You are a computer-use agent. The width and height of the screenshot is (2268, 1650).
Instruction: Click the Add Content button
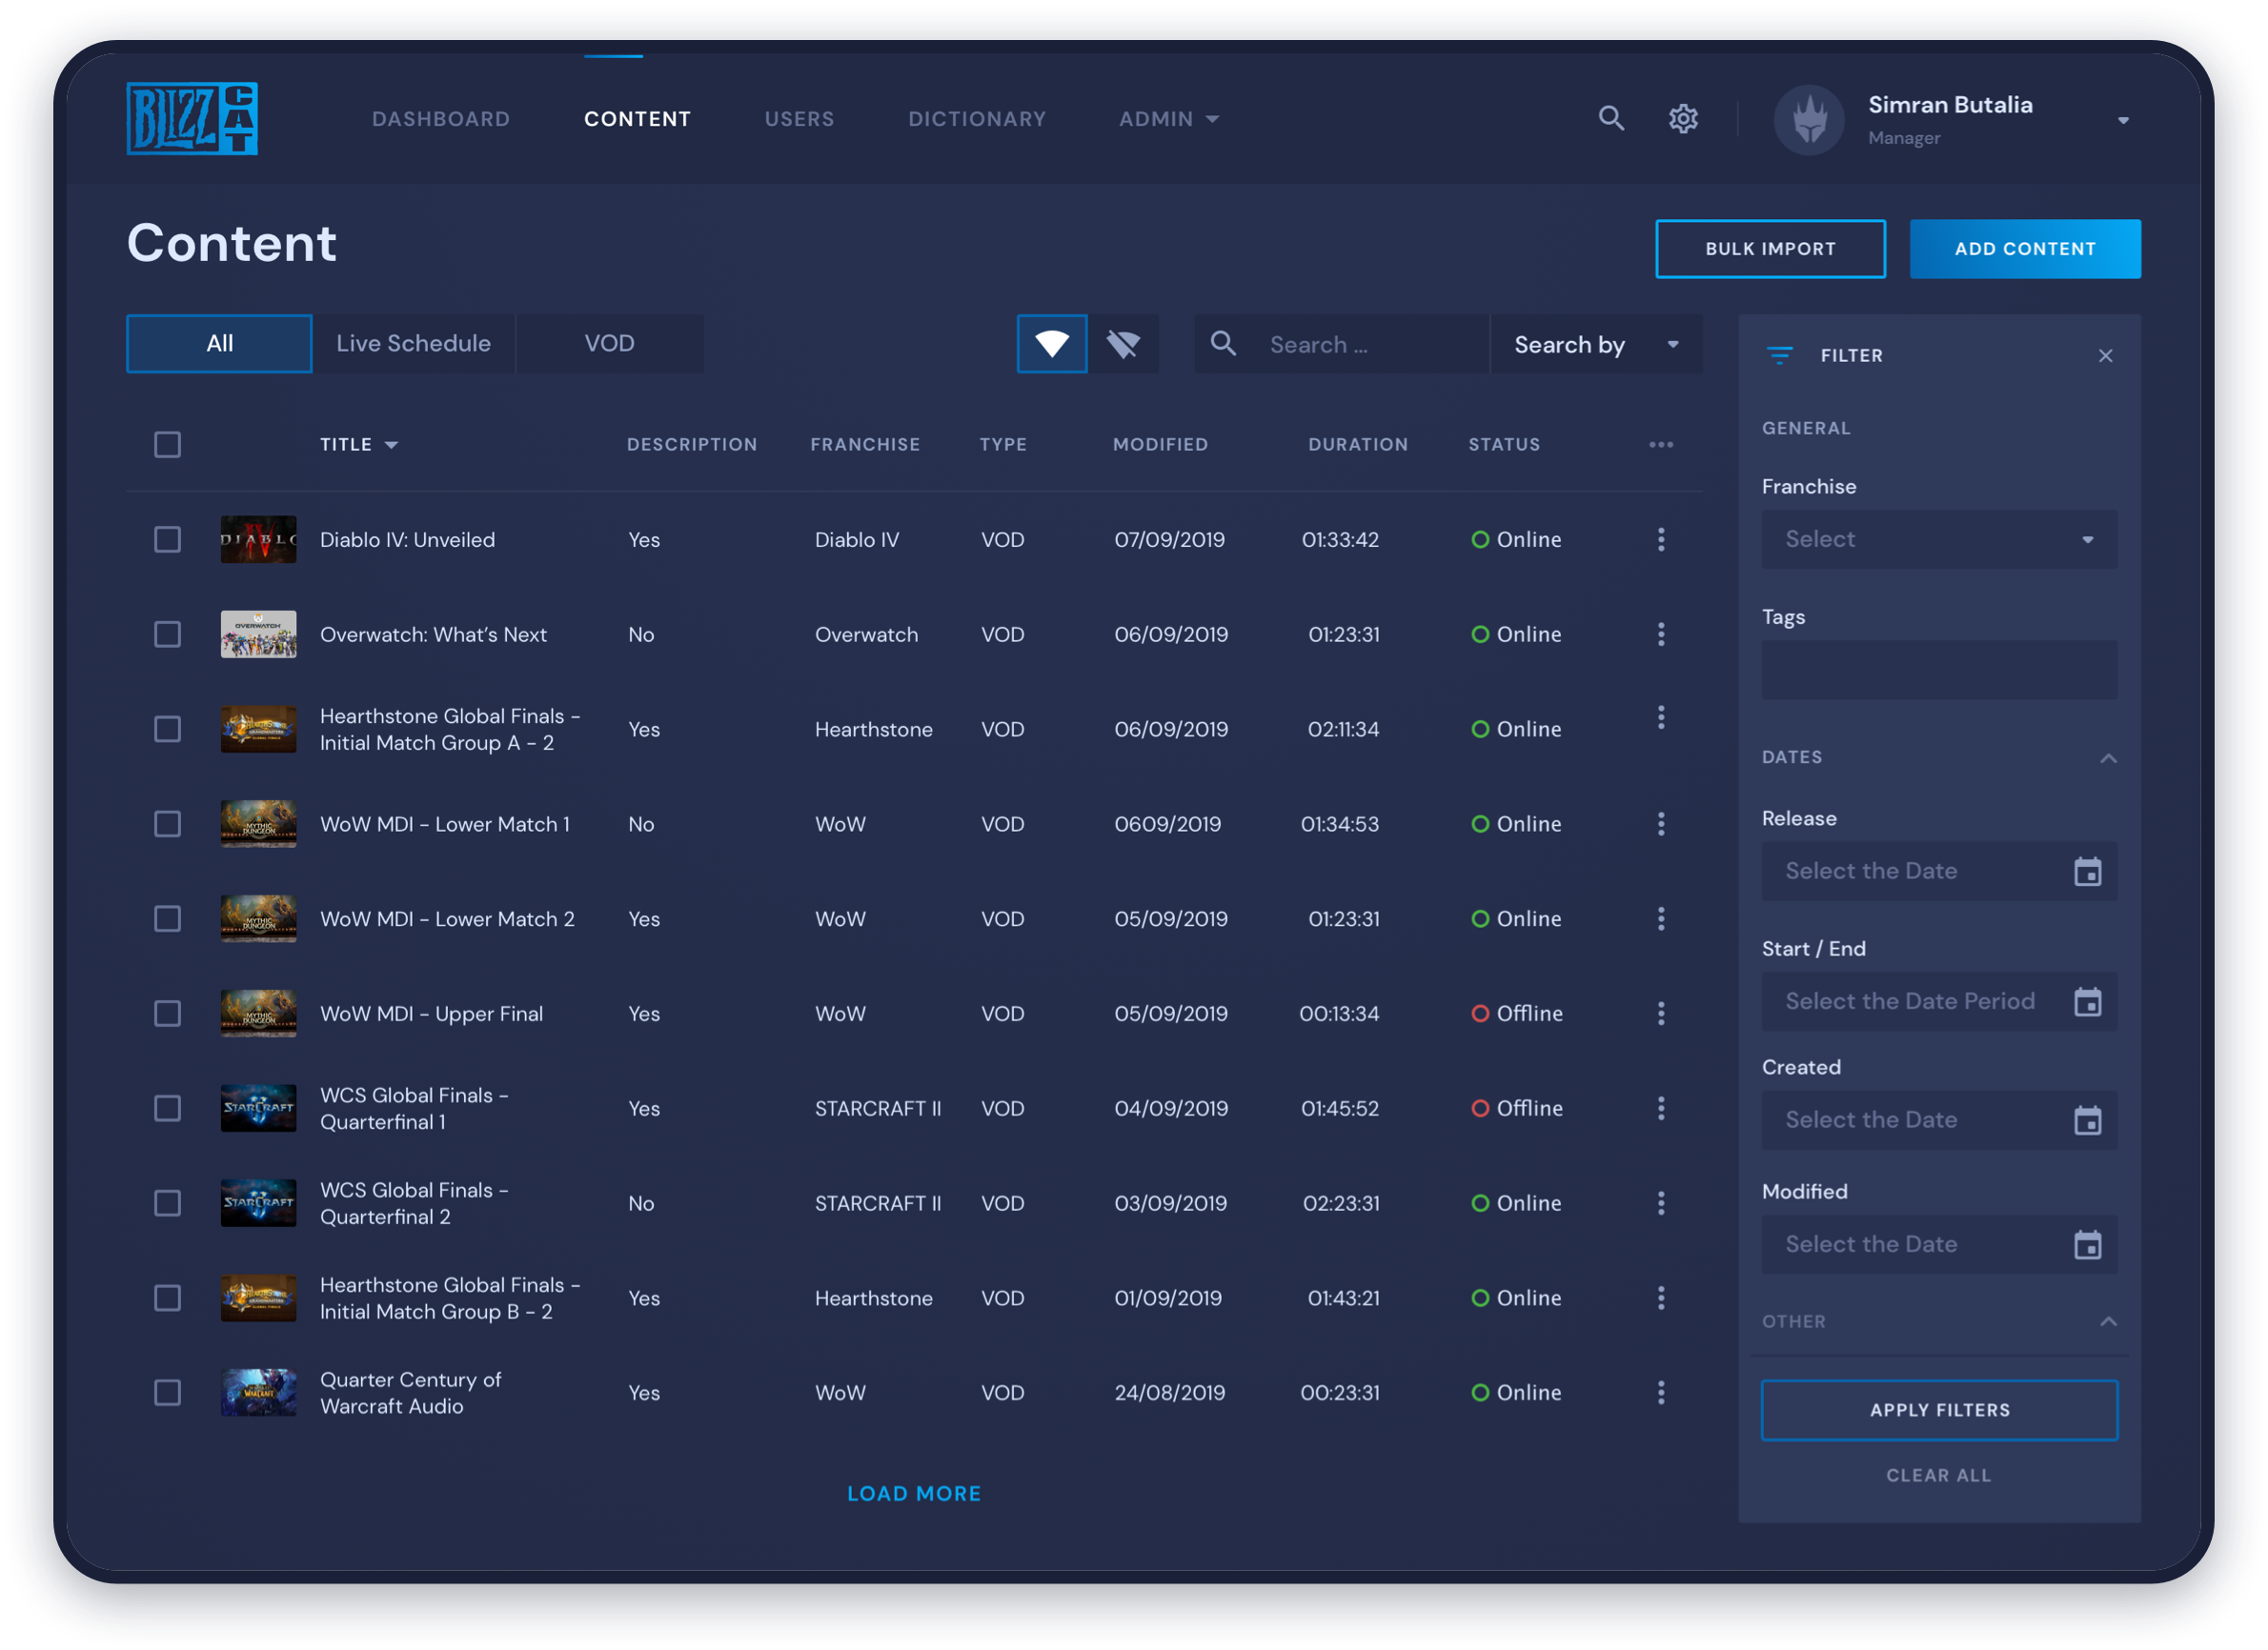coord(2024,249)
